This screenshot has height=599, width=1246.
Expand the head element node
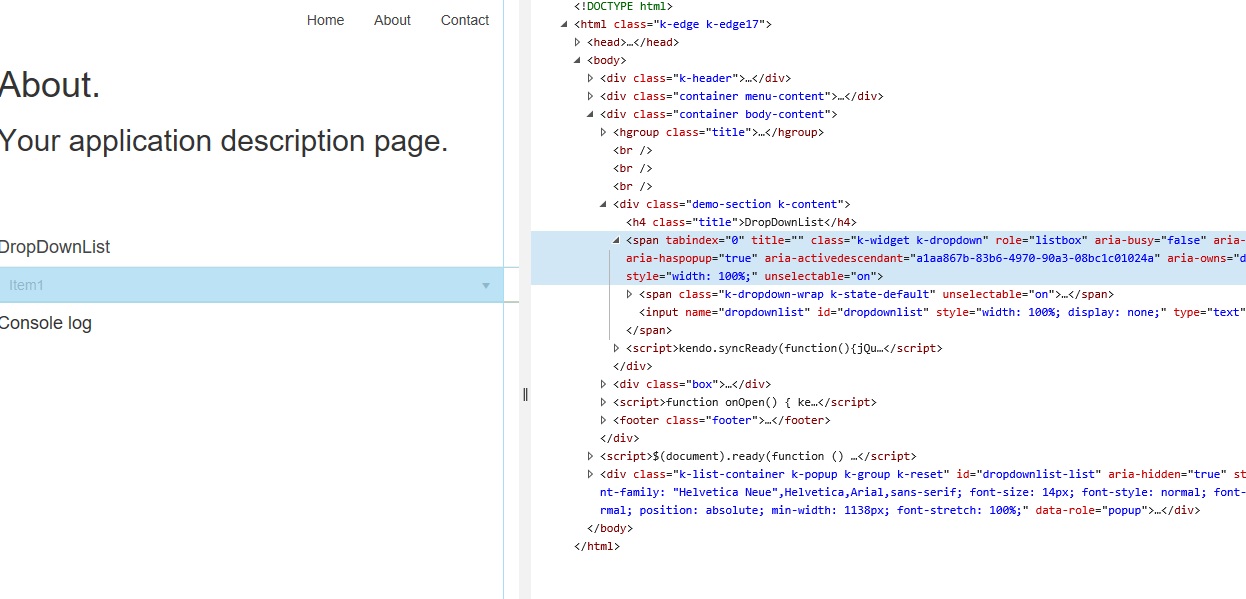pyautogui.click(x=578, y=42)
